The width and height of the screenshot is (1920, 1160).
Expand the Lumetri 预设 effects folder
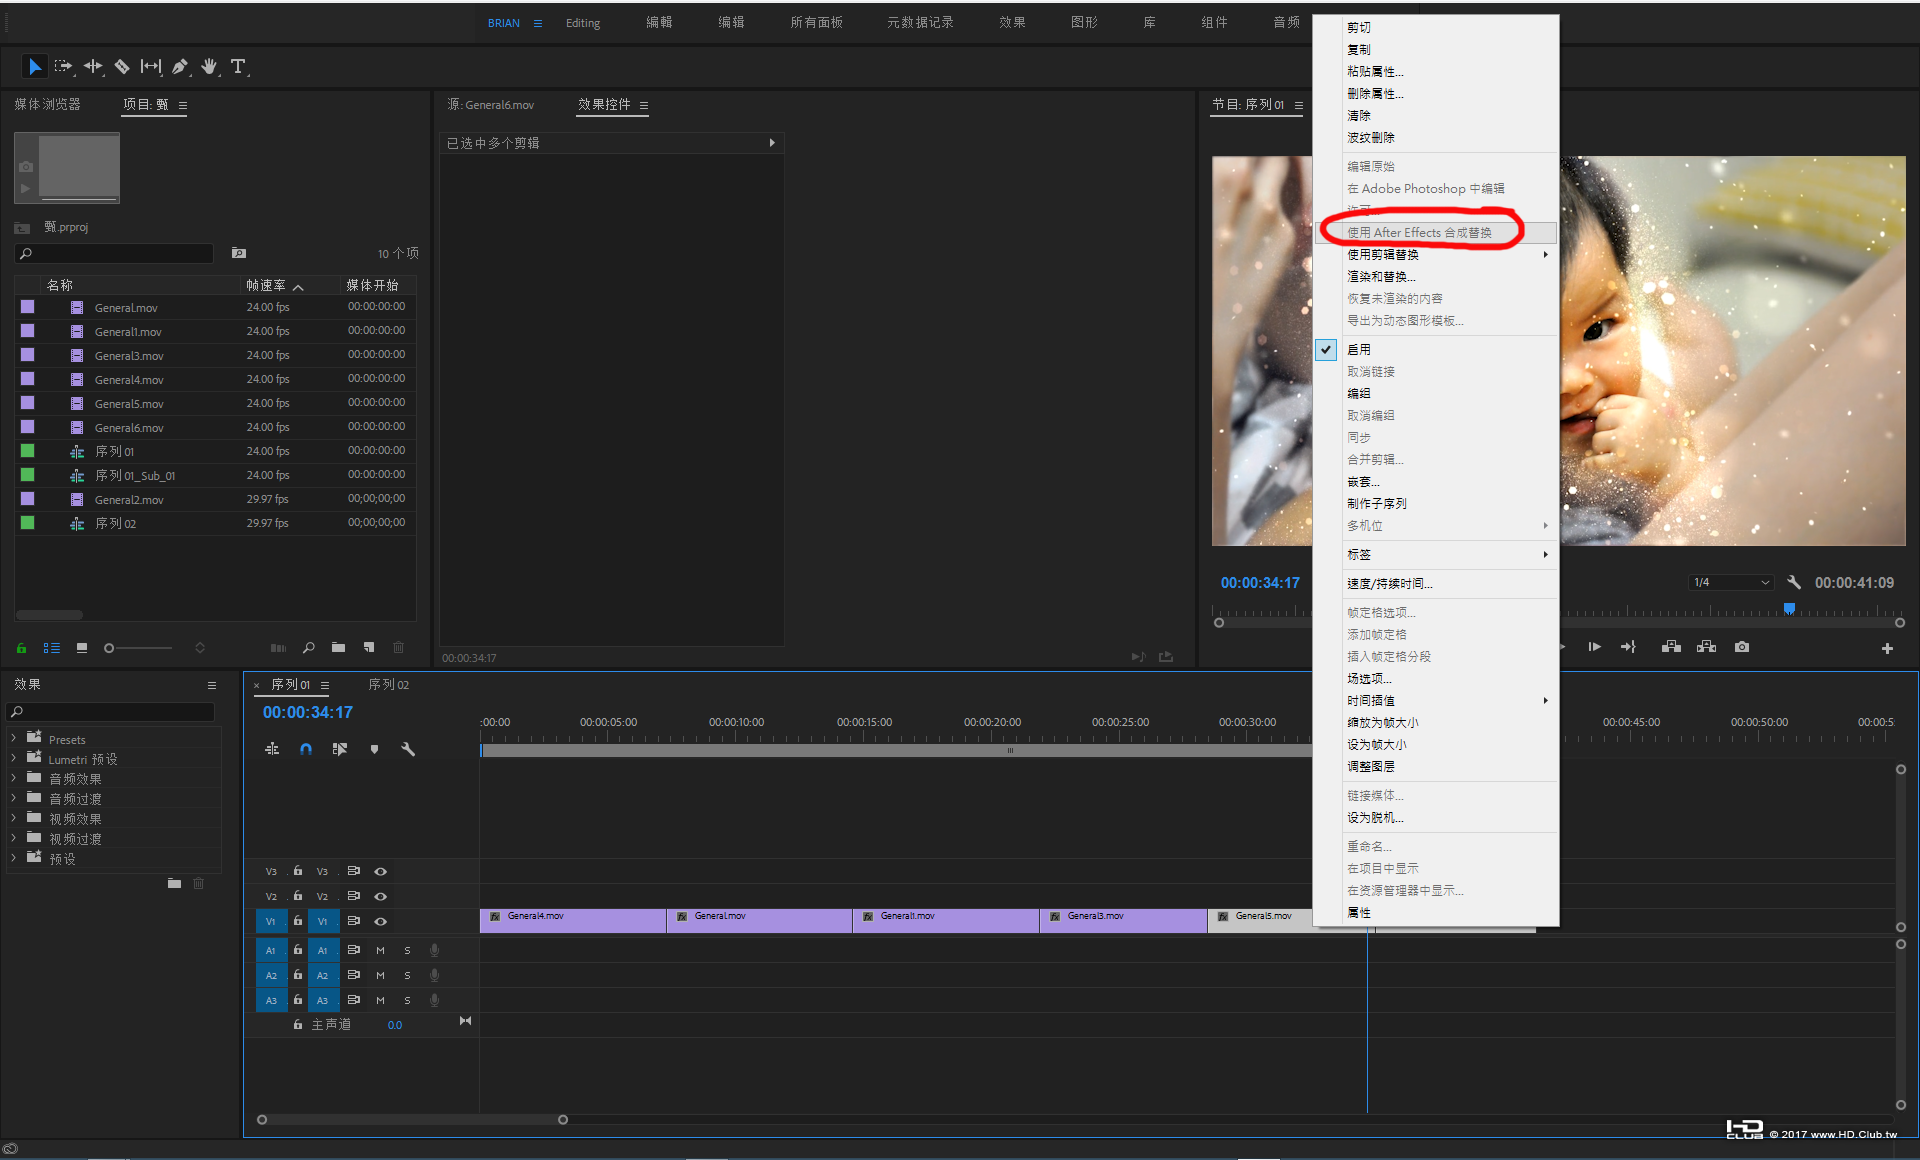coord(14,759)
